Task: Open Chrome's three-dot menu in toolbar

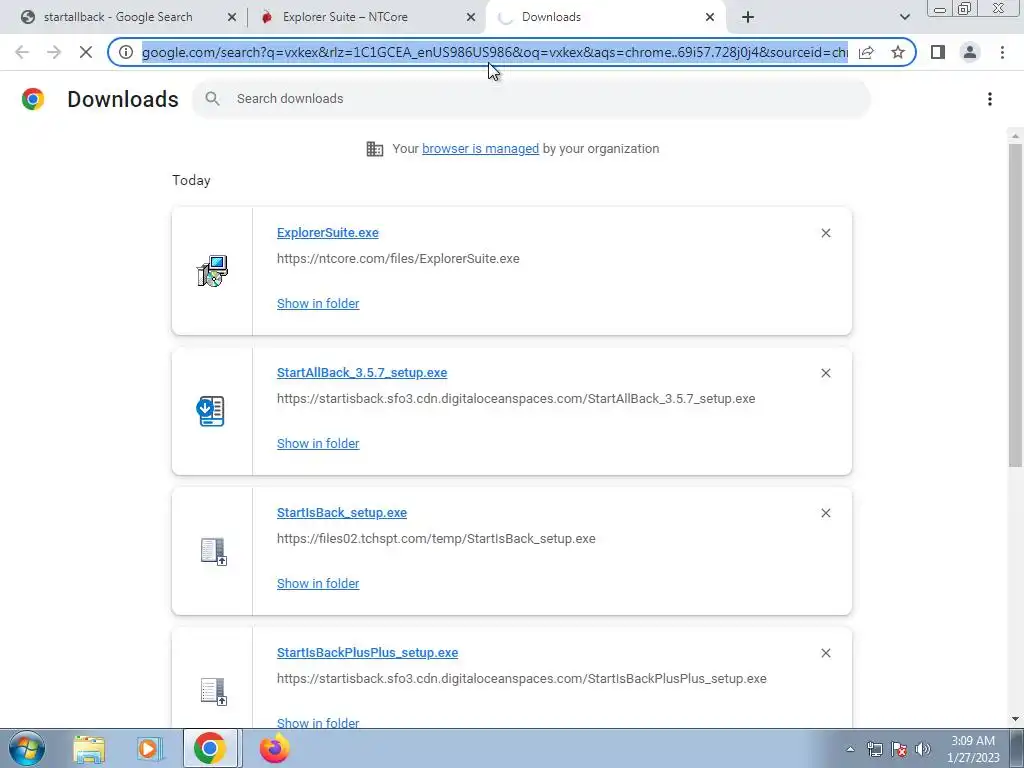Action: (1002, 52)
